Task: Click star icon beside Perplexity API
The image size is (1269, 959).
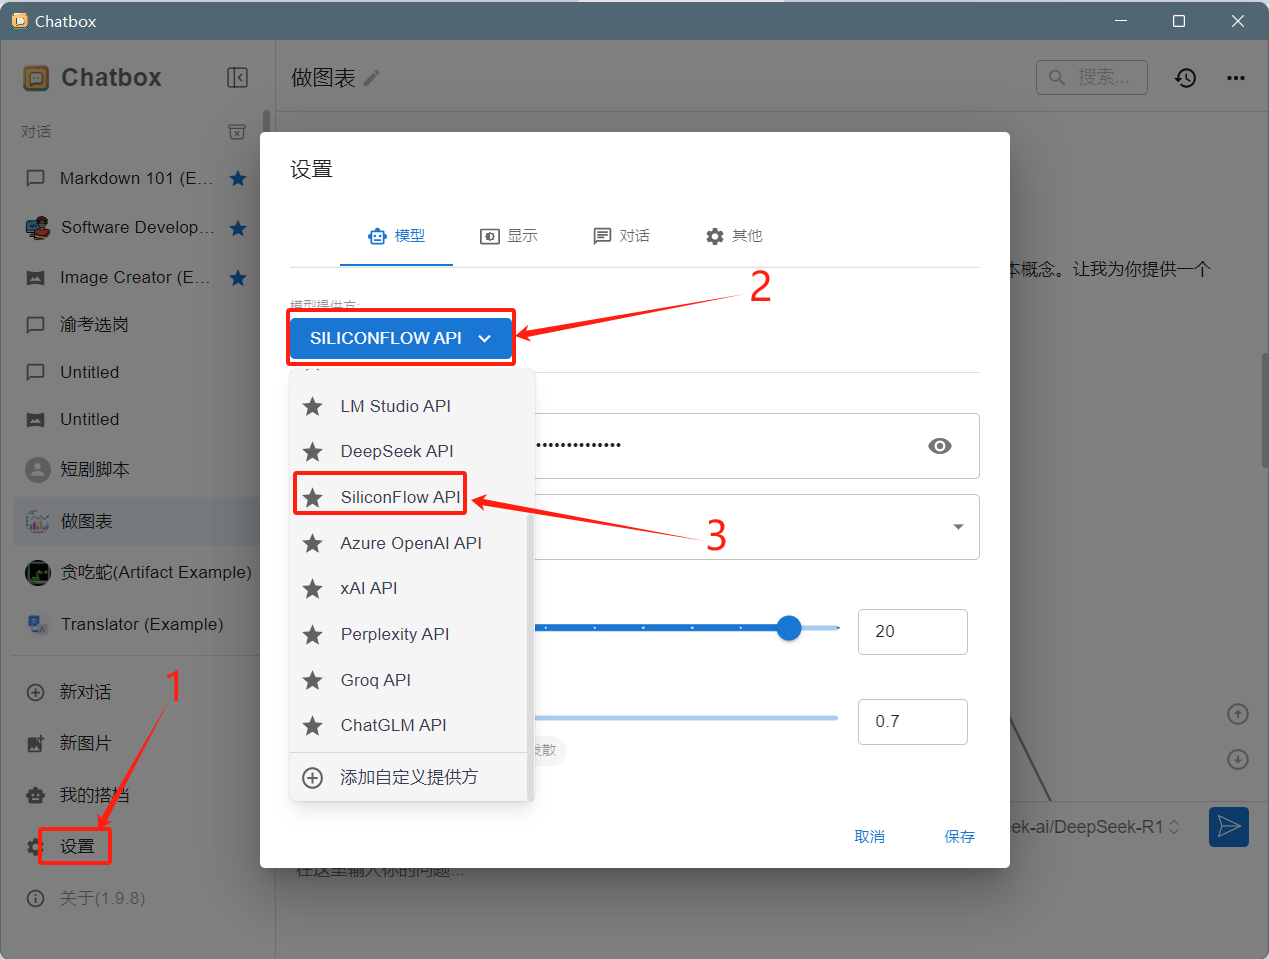Action: (313, 634)
